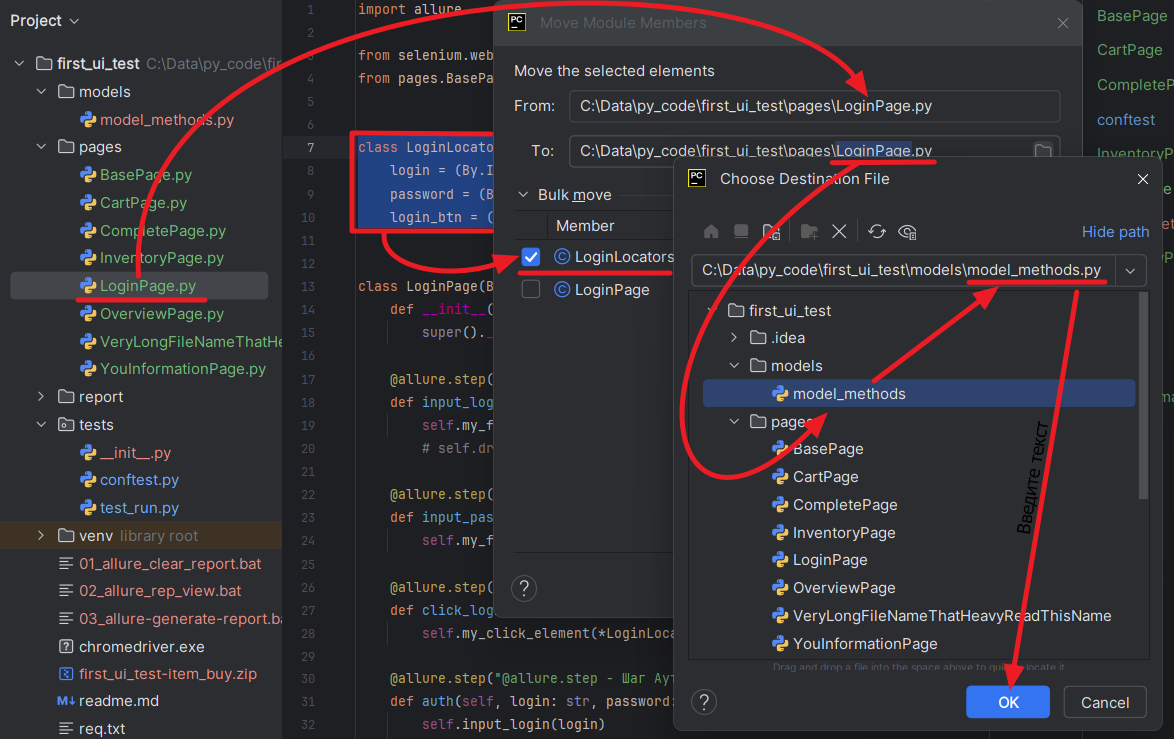This screenshot has width=1174, height=739.
Task: Uncheck the LoginLocators member checkbox
Action: pyautogui.click(x=531, y=257)
